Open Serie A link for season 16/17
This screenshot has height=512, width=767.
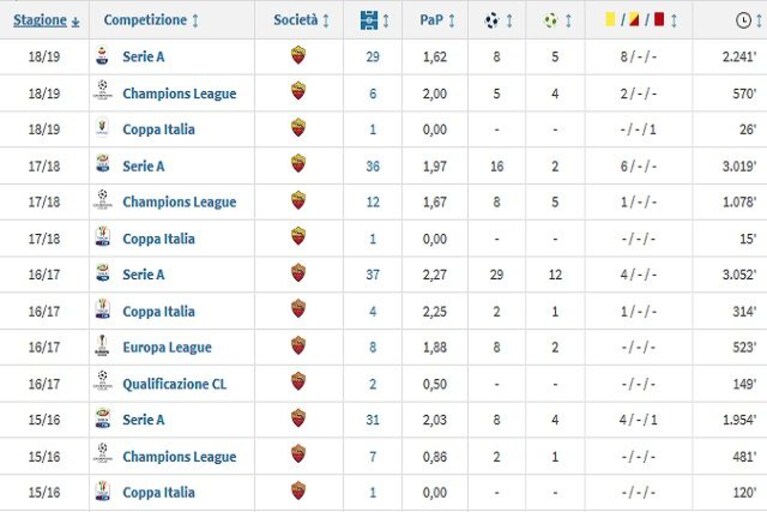tap(143, 275)
